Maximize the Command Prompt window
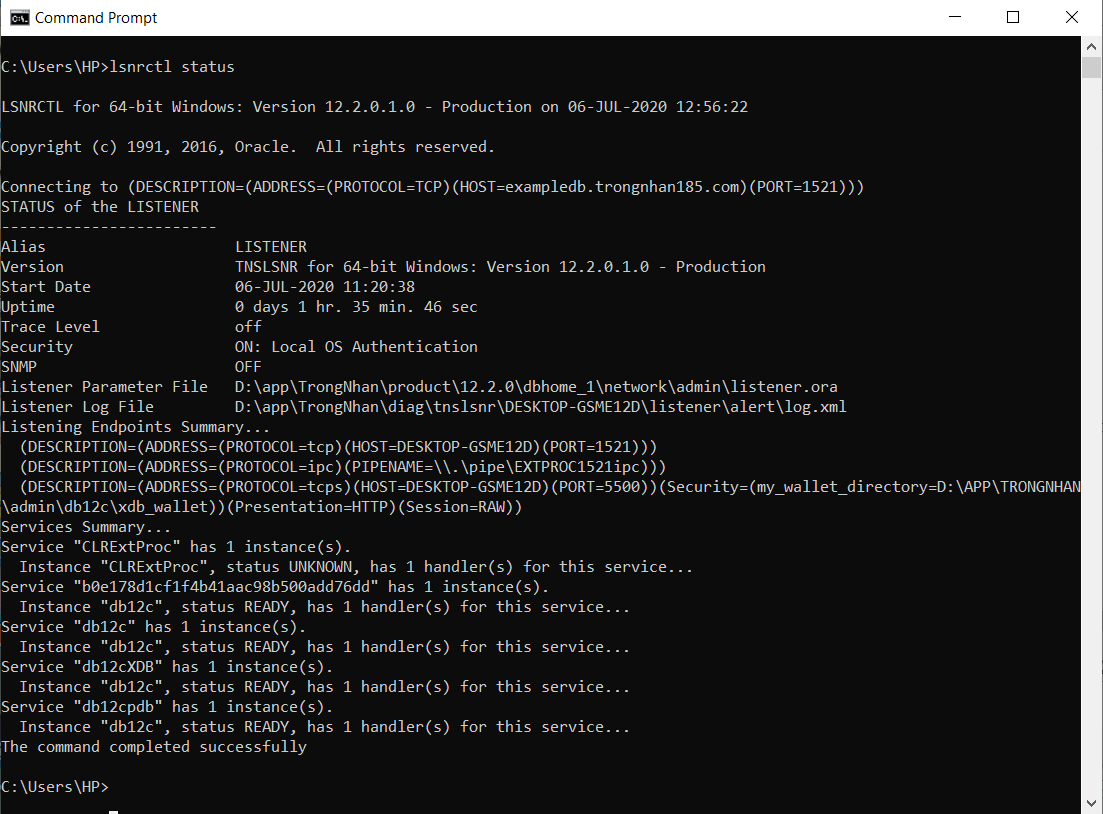 click(x=1013, y=17)
